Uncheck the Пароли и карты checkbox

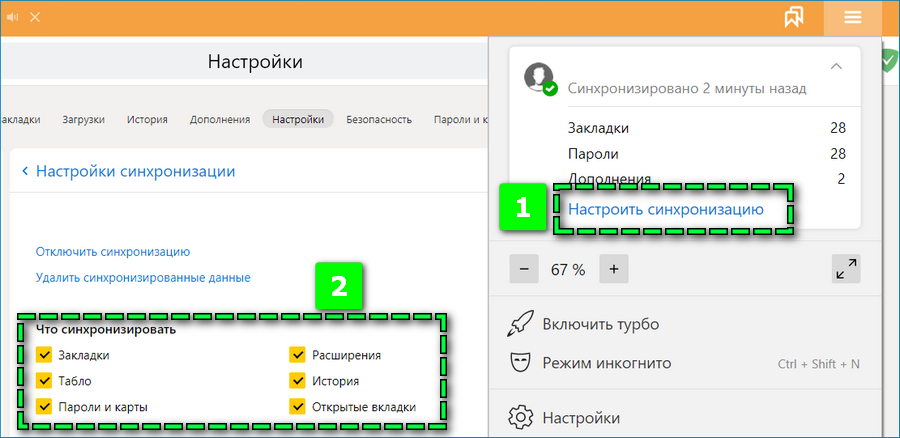44,407
